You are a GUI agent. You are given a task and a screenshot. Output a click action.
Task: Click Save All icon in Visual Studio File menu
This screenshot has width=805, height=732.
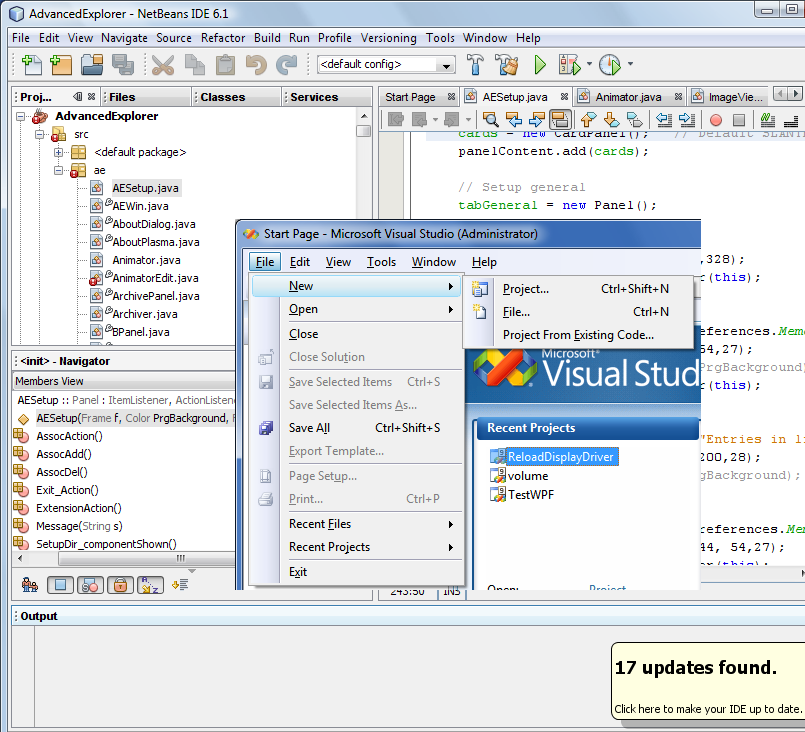(x=266, y=428)
